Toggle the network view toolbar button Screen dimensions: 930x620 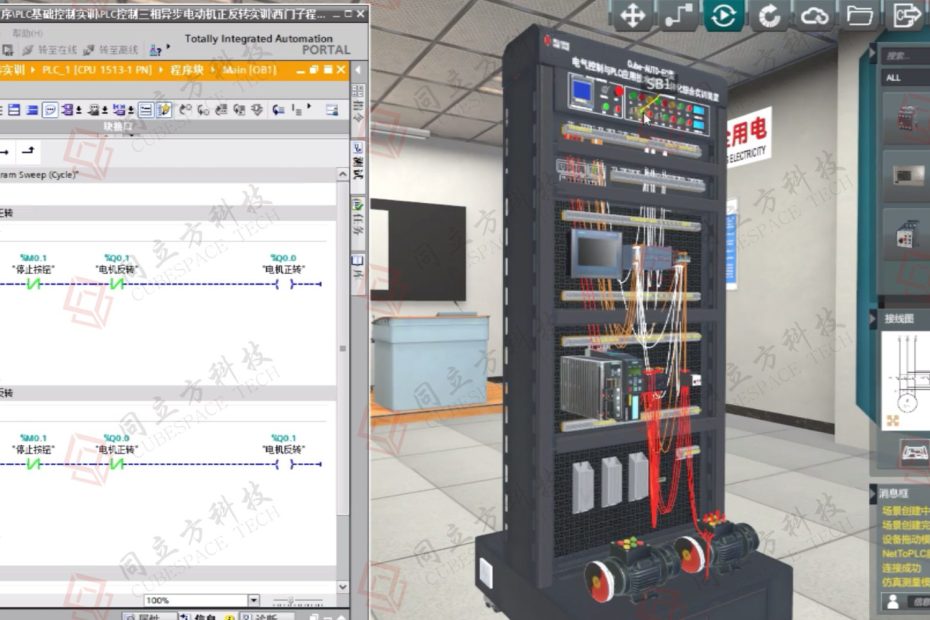(x=145, y=110)
